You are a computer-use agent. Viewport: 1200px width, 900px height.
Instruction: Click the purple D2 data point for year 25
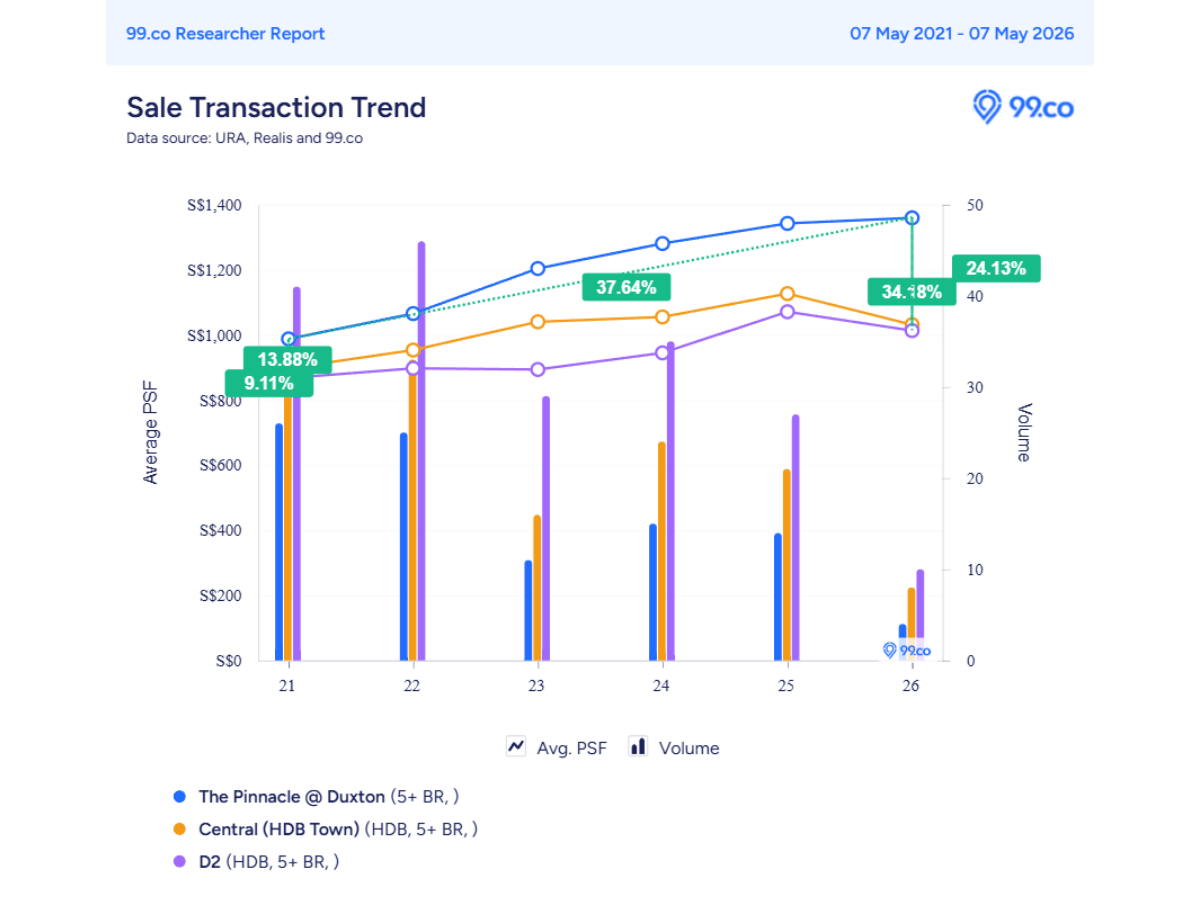pyautogui.click(x=787, y=311)
